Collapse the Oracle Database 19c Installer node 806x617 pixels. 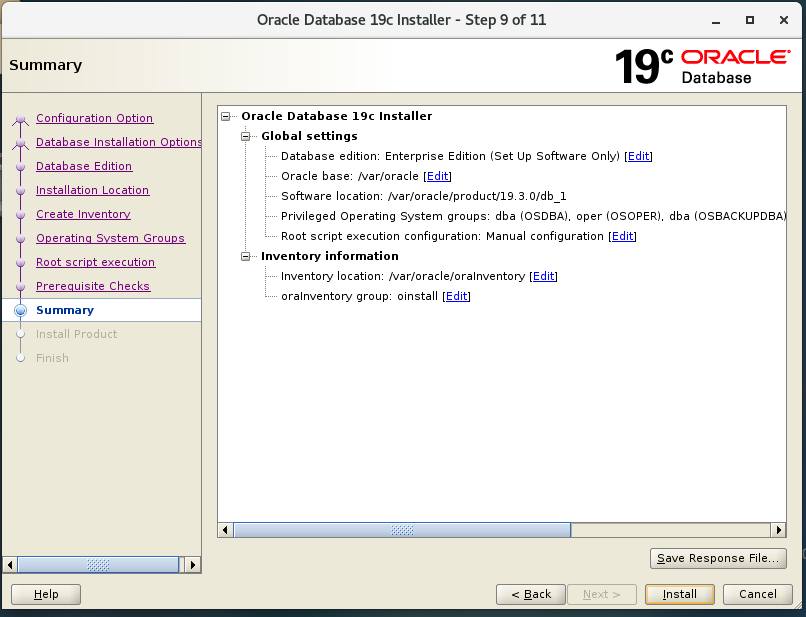pyautogui.click(x=227, y=116)
